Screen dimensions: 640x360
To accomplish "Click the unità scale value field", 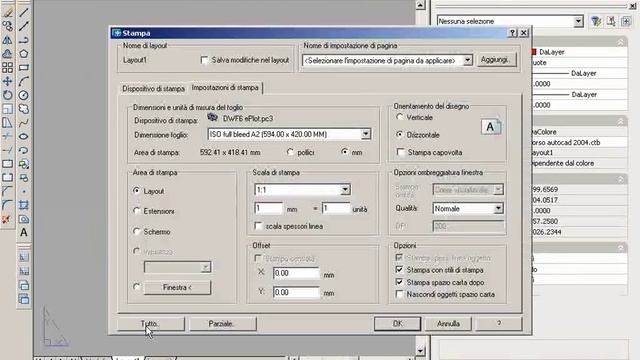I will (336, 209).
